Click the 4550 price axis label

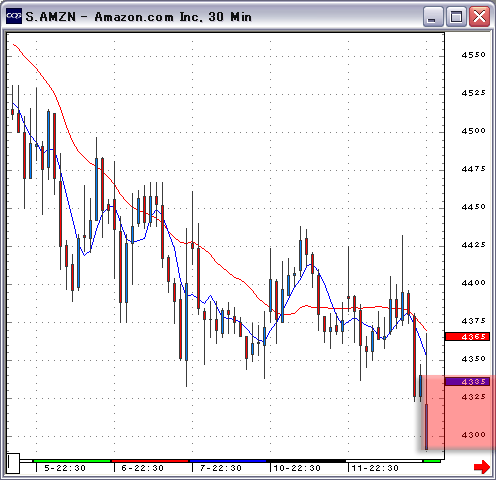(473, 55)
